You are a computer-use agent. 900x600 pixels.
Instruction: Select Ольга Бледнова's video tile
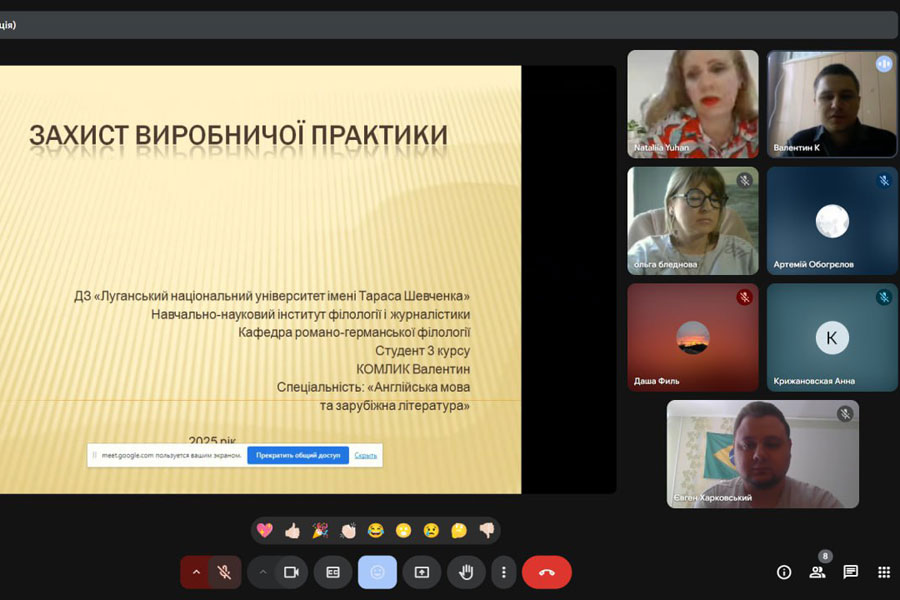(693, 220)
